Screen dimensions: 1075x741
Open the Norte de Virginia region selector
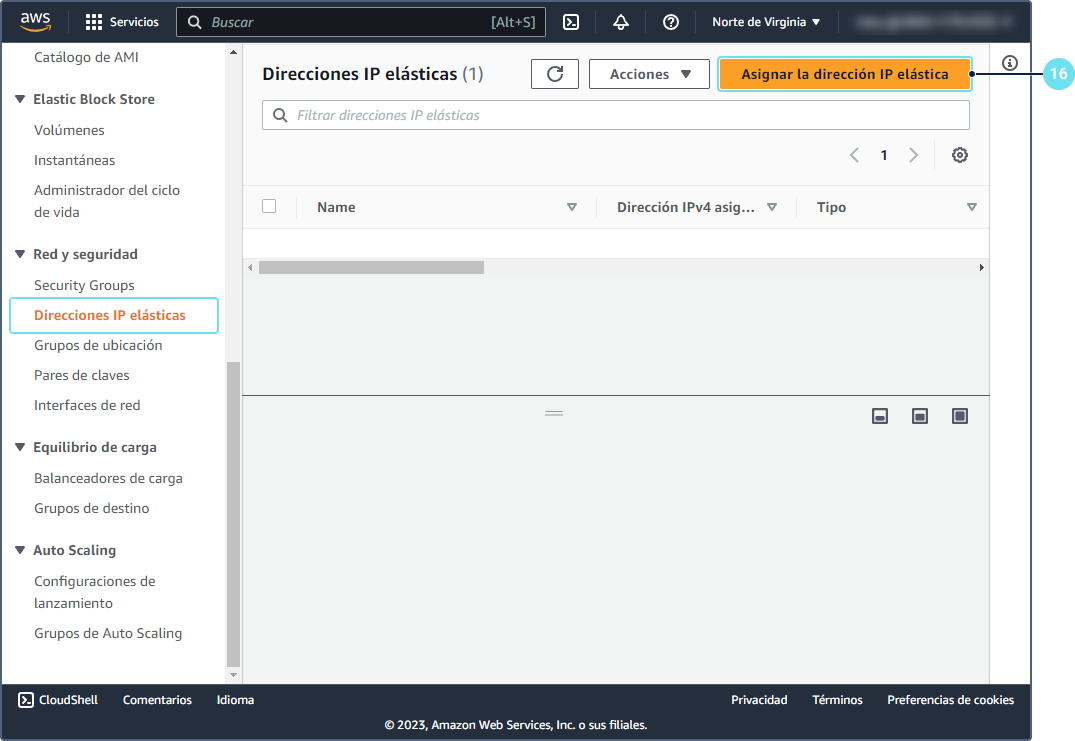pyautogui.click(x=766, y=22)
